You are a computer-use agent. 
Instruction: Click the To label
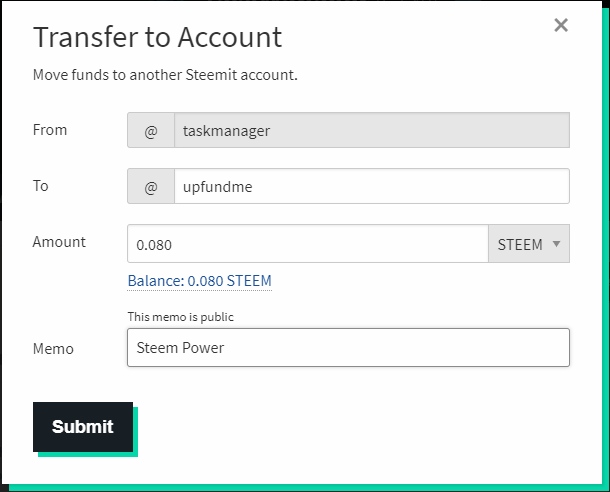41,186
